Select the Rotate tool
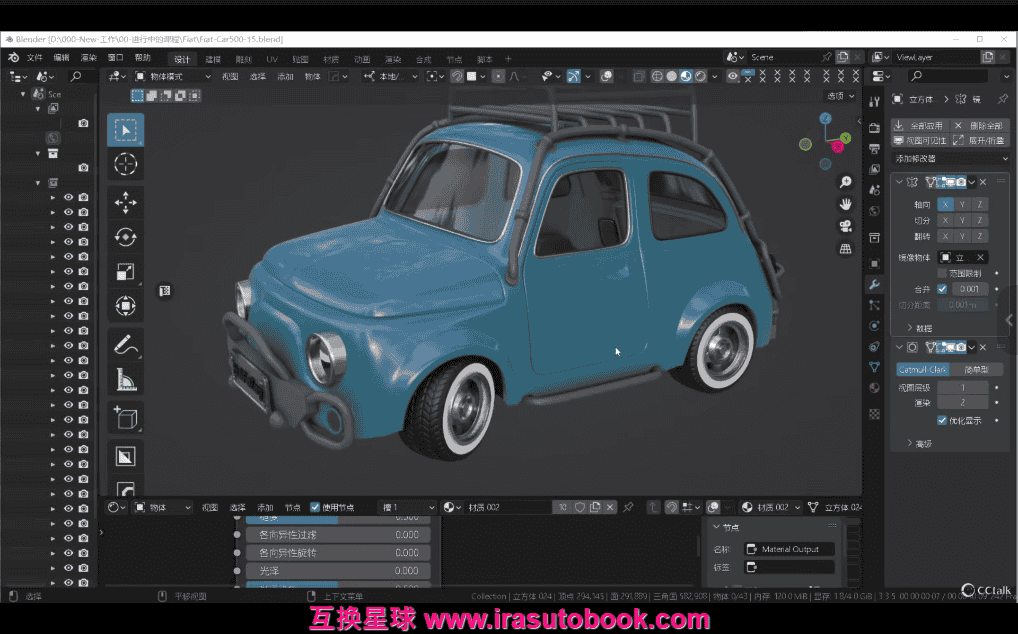This screenshot has width=1018, height=634. pos(126,237)
